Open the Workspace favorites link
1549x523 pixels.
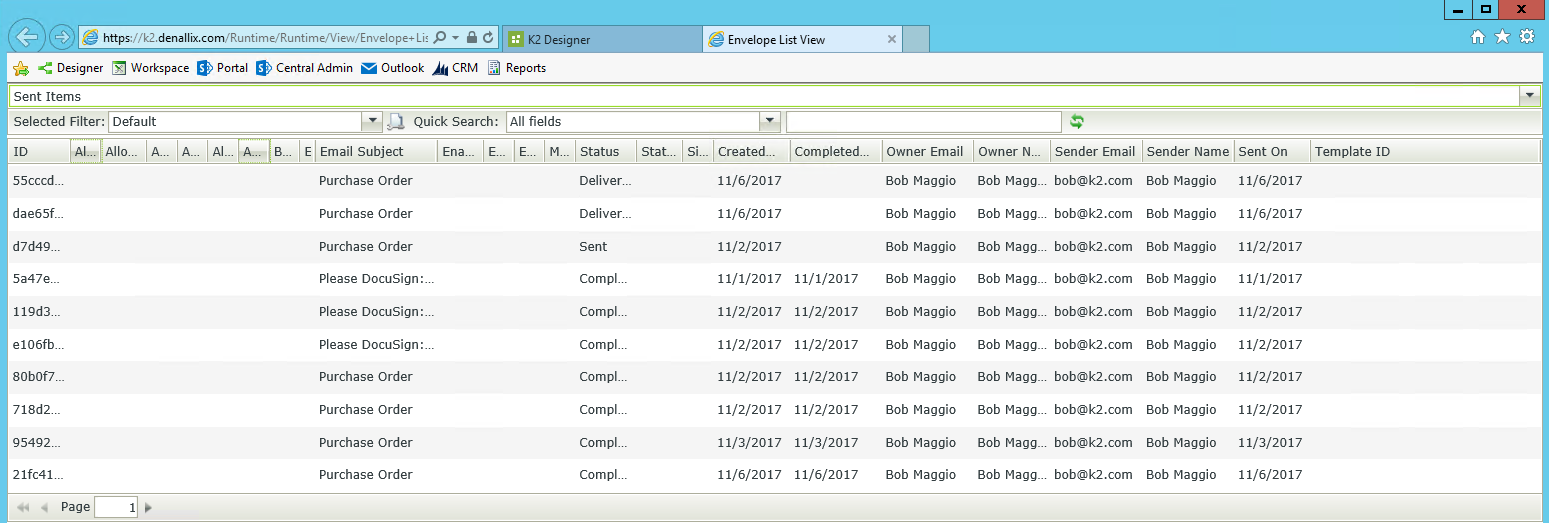tap(150, 68)
